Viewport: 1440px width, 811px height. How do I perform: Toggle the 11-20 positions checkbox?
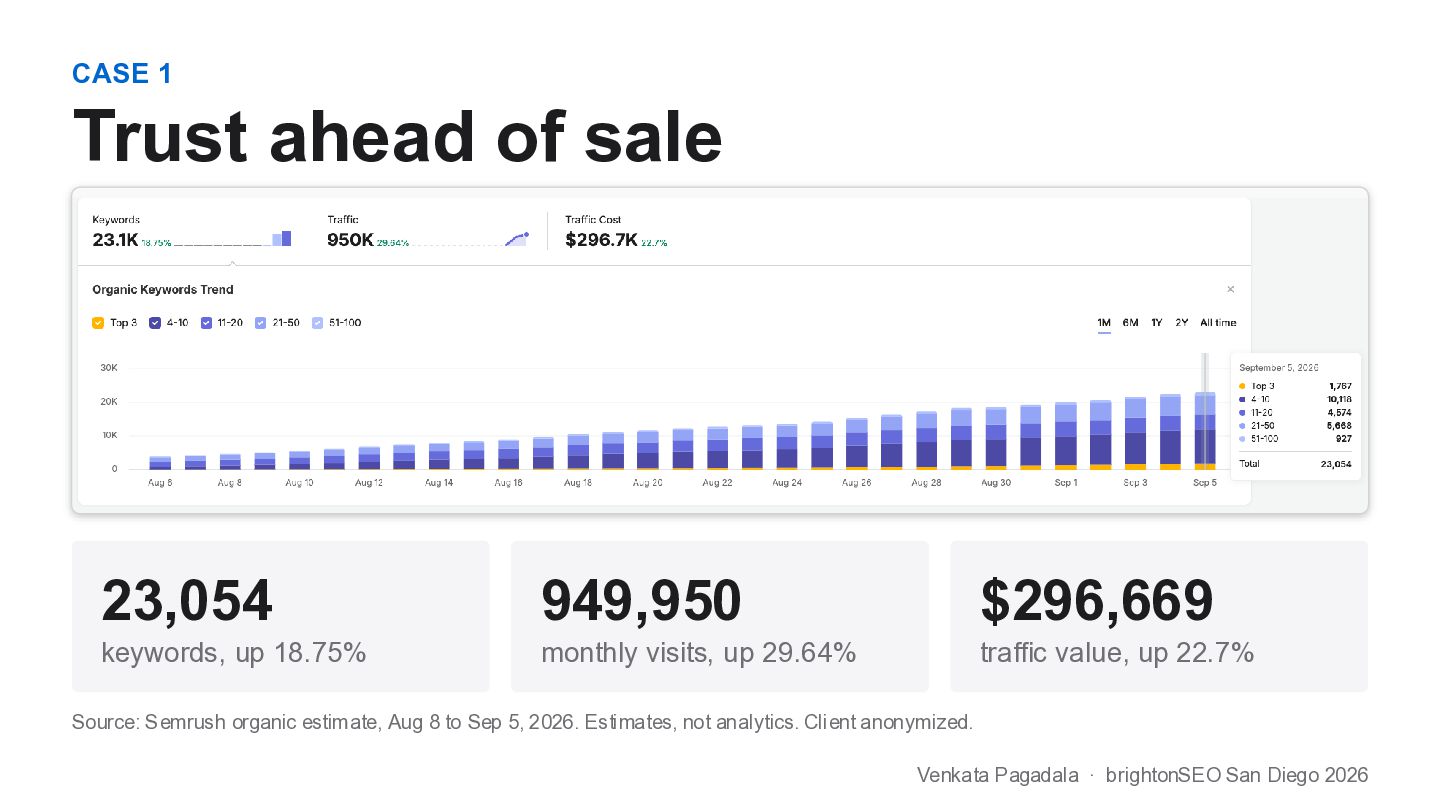coord(207,323)
